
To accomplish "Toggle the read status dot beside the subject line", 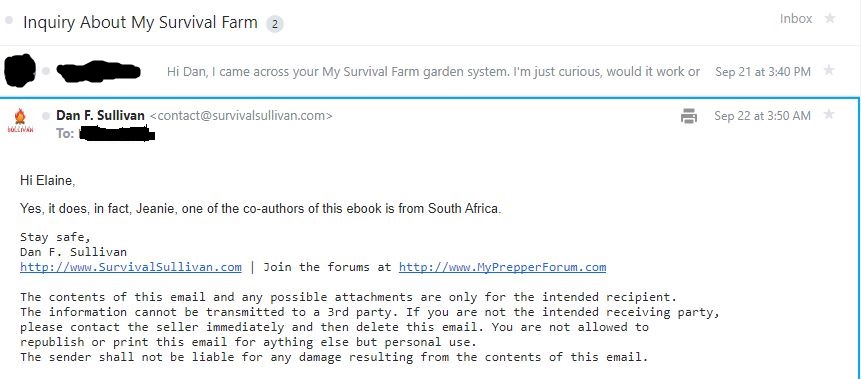I will [9, 21].
